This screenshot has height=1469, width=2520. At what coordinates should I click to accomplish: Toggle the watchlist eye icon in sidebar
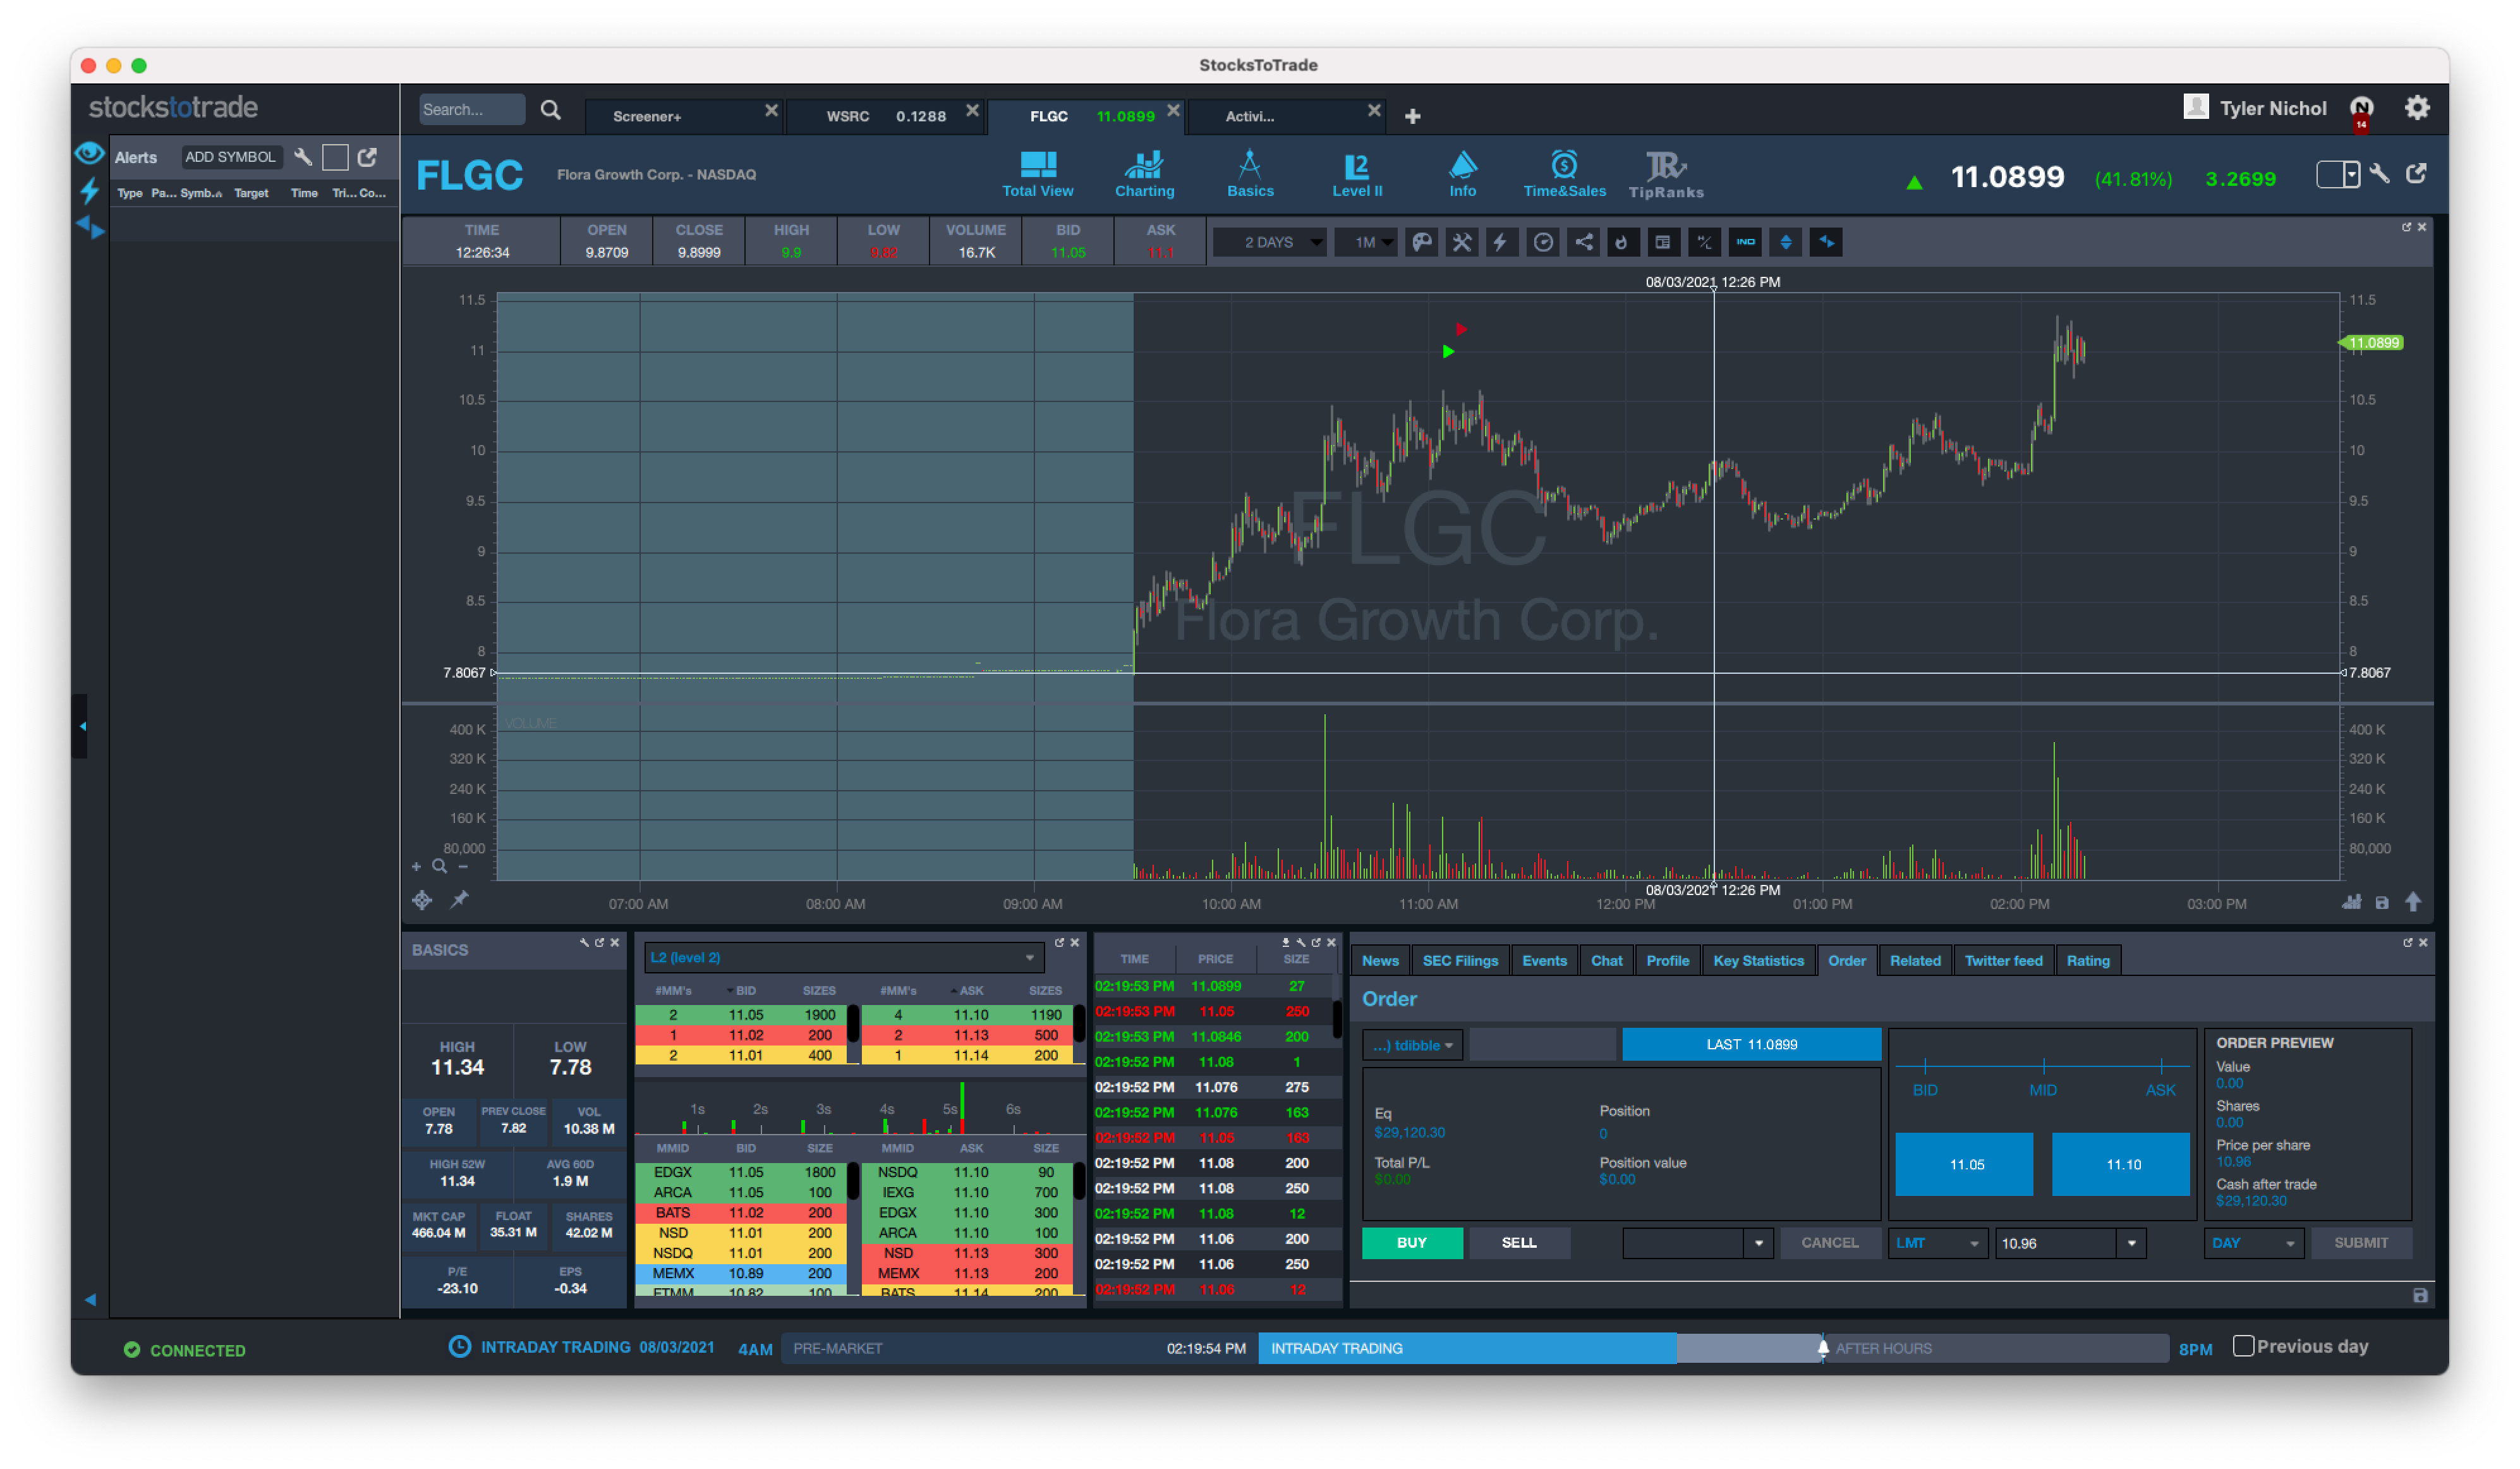click(89, 153)
